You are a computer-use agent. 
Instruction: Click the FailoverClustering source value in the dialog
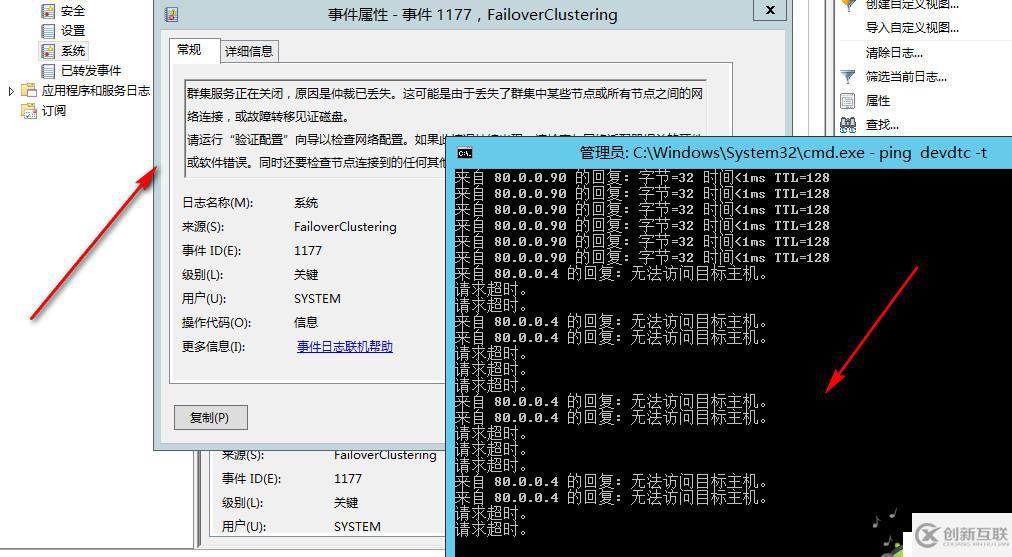[345, 227]
